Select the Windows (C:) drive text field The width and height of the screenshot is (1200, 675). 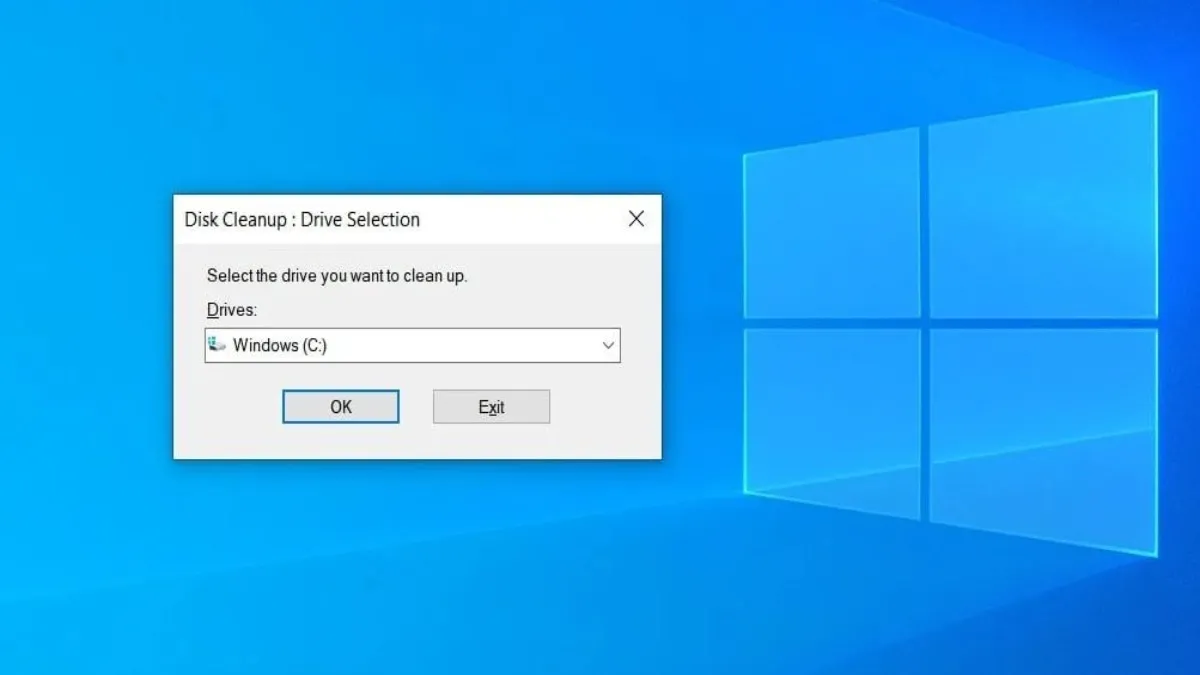click(x=400, y=346)
